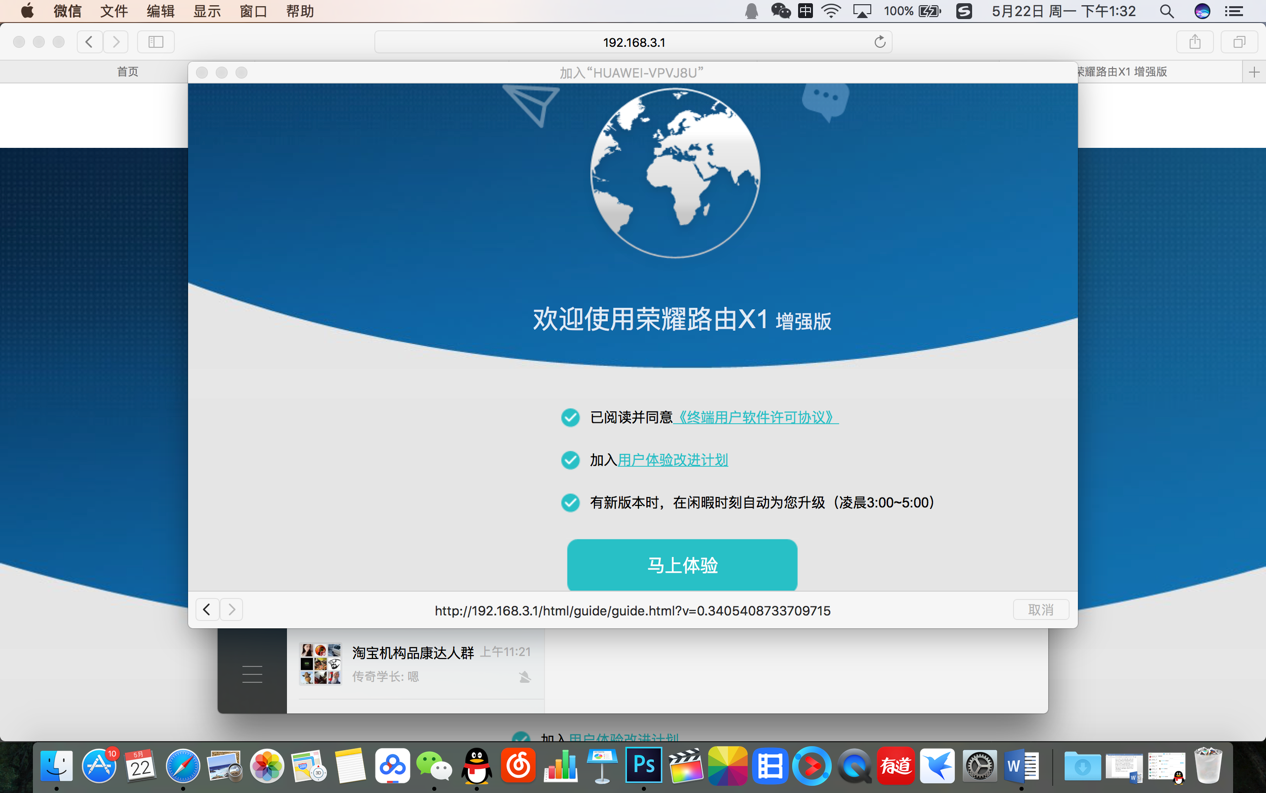Click the date and time 下午1:32
This screenshot has height=793, width=1266.
click(1064, 11)
